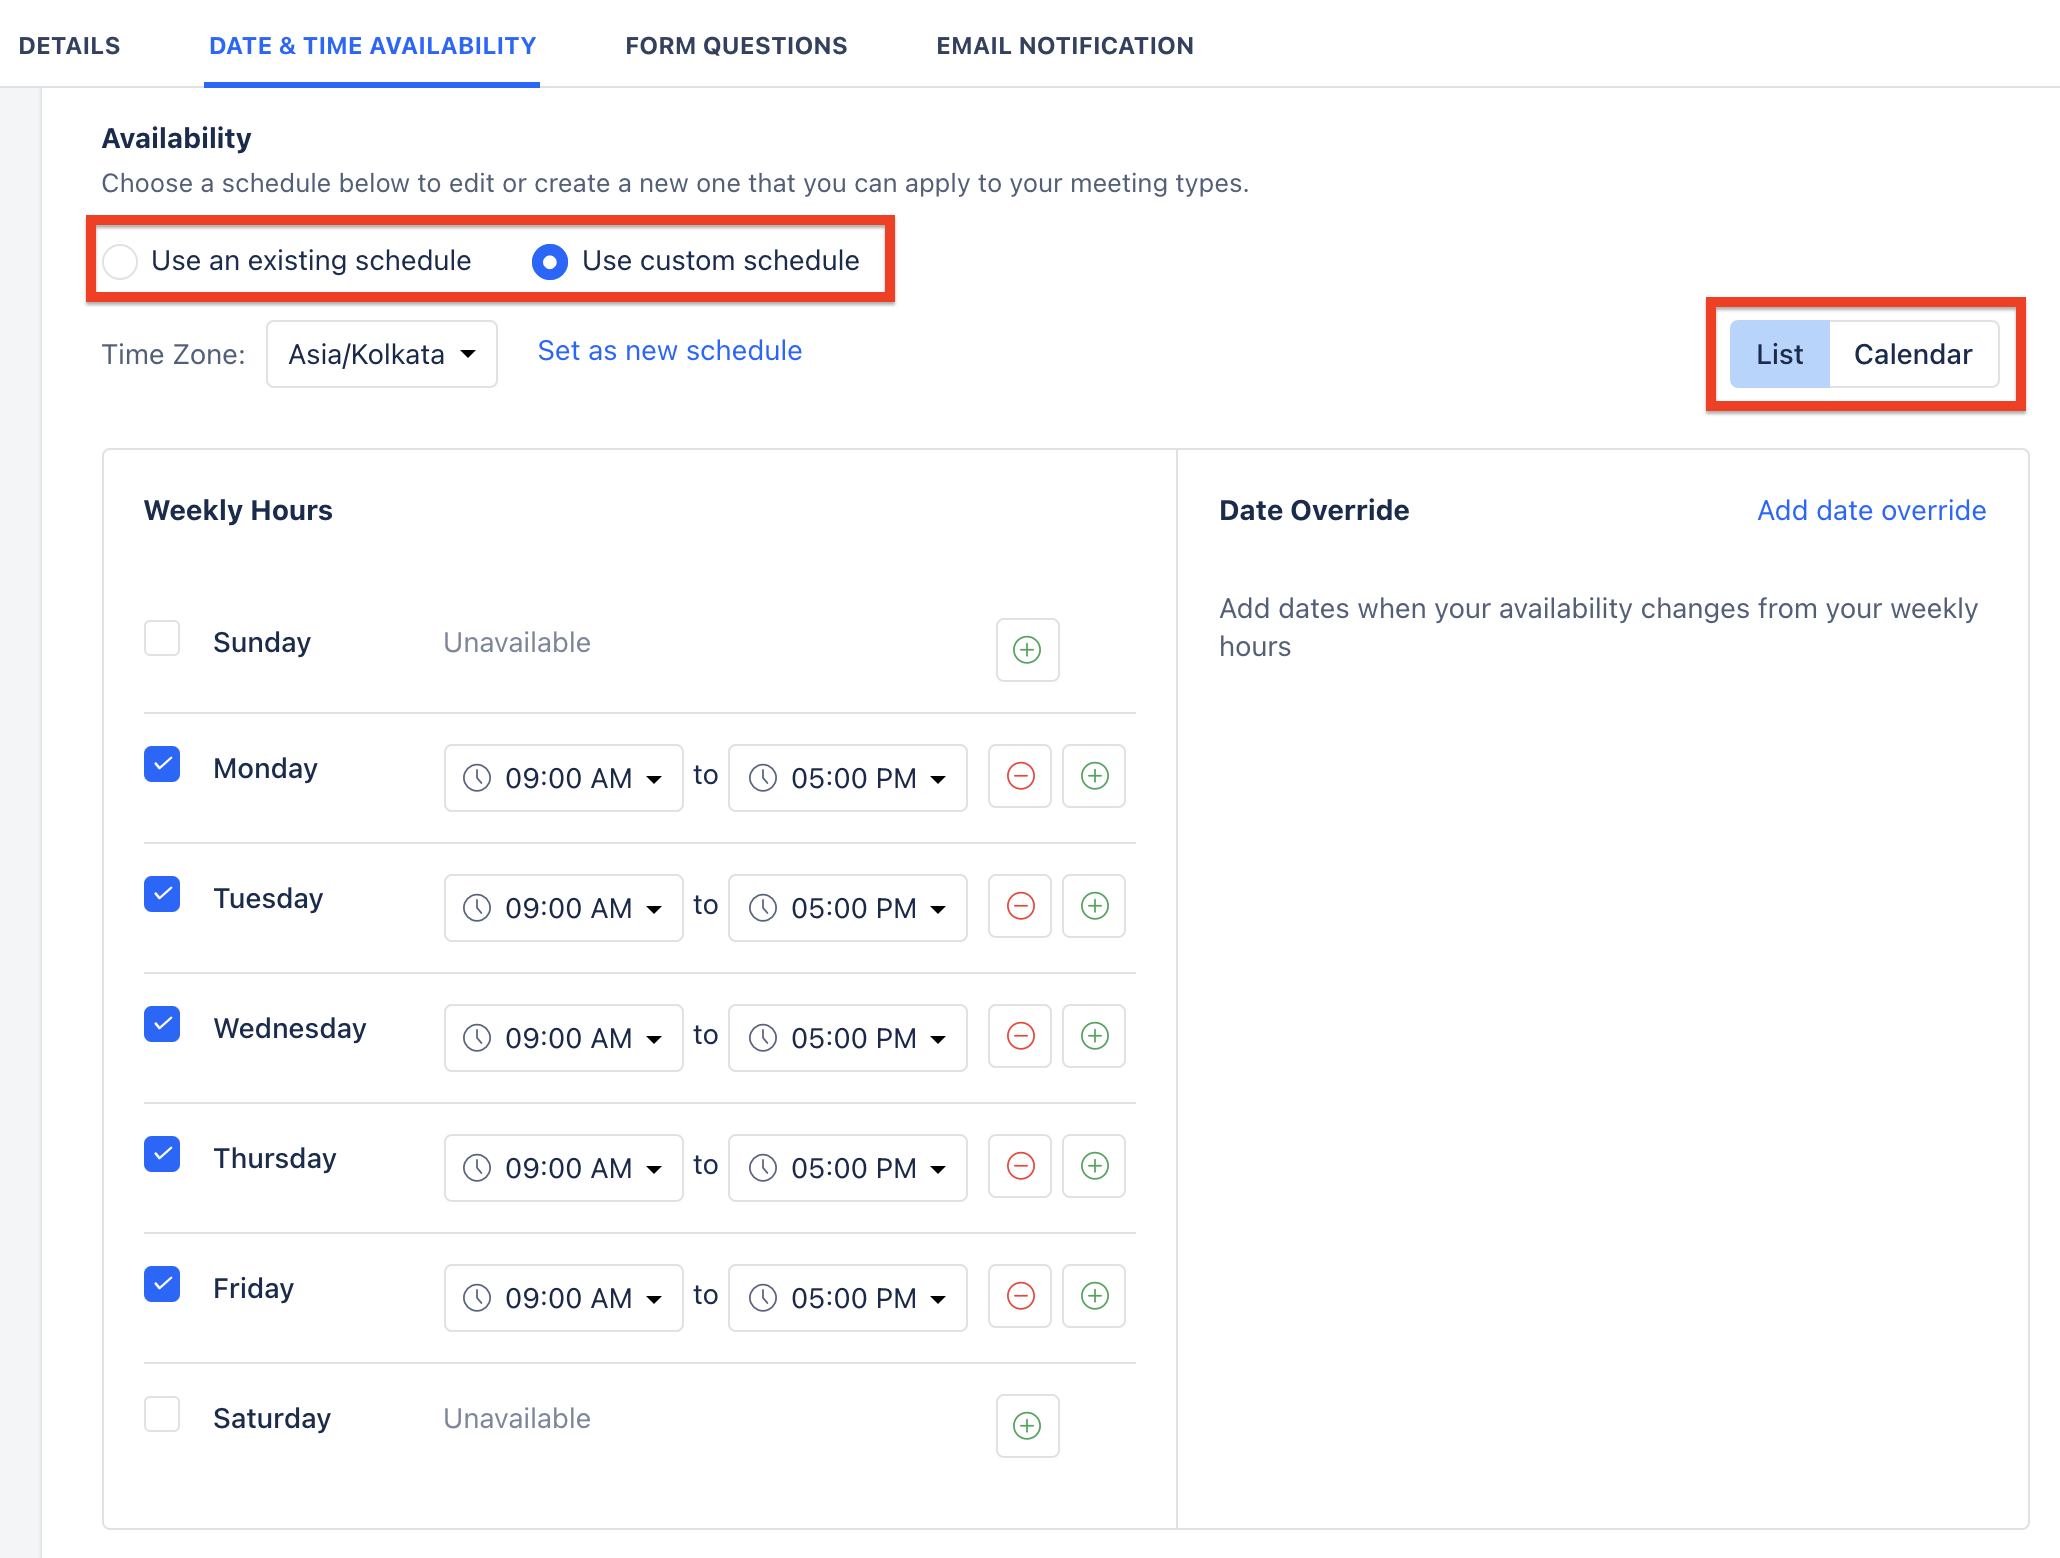Uncheck the Thursday checkbox
This screenshot has width=2060, height=1558.
coord(162,1154)
